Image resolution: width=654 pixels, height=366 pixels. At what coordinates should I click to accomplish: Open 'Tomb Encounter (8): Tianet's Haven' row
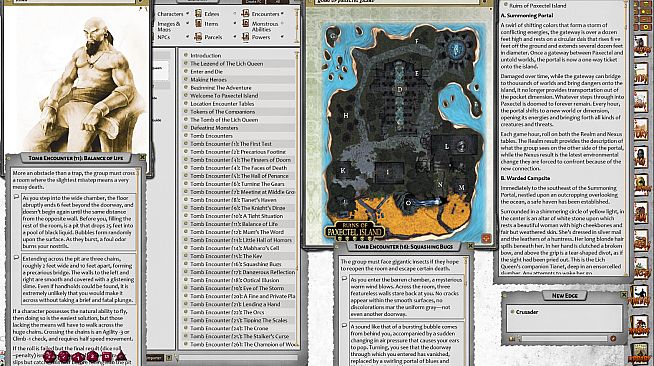point(240,200)
